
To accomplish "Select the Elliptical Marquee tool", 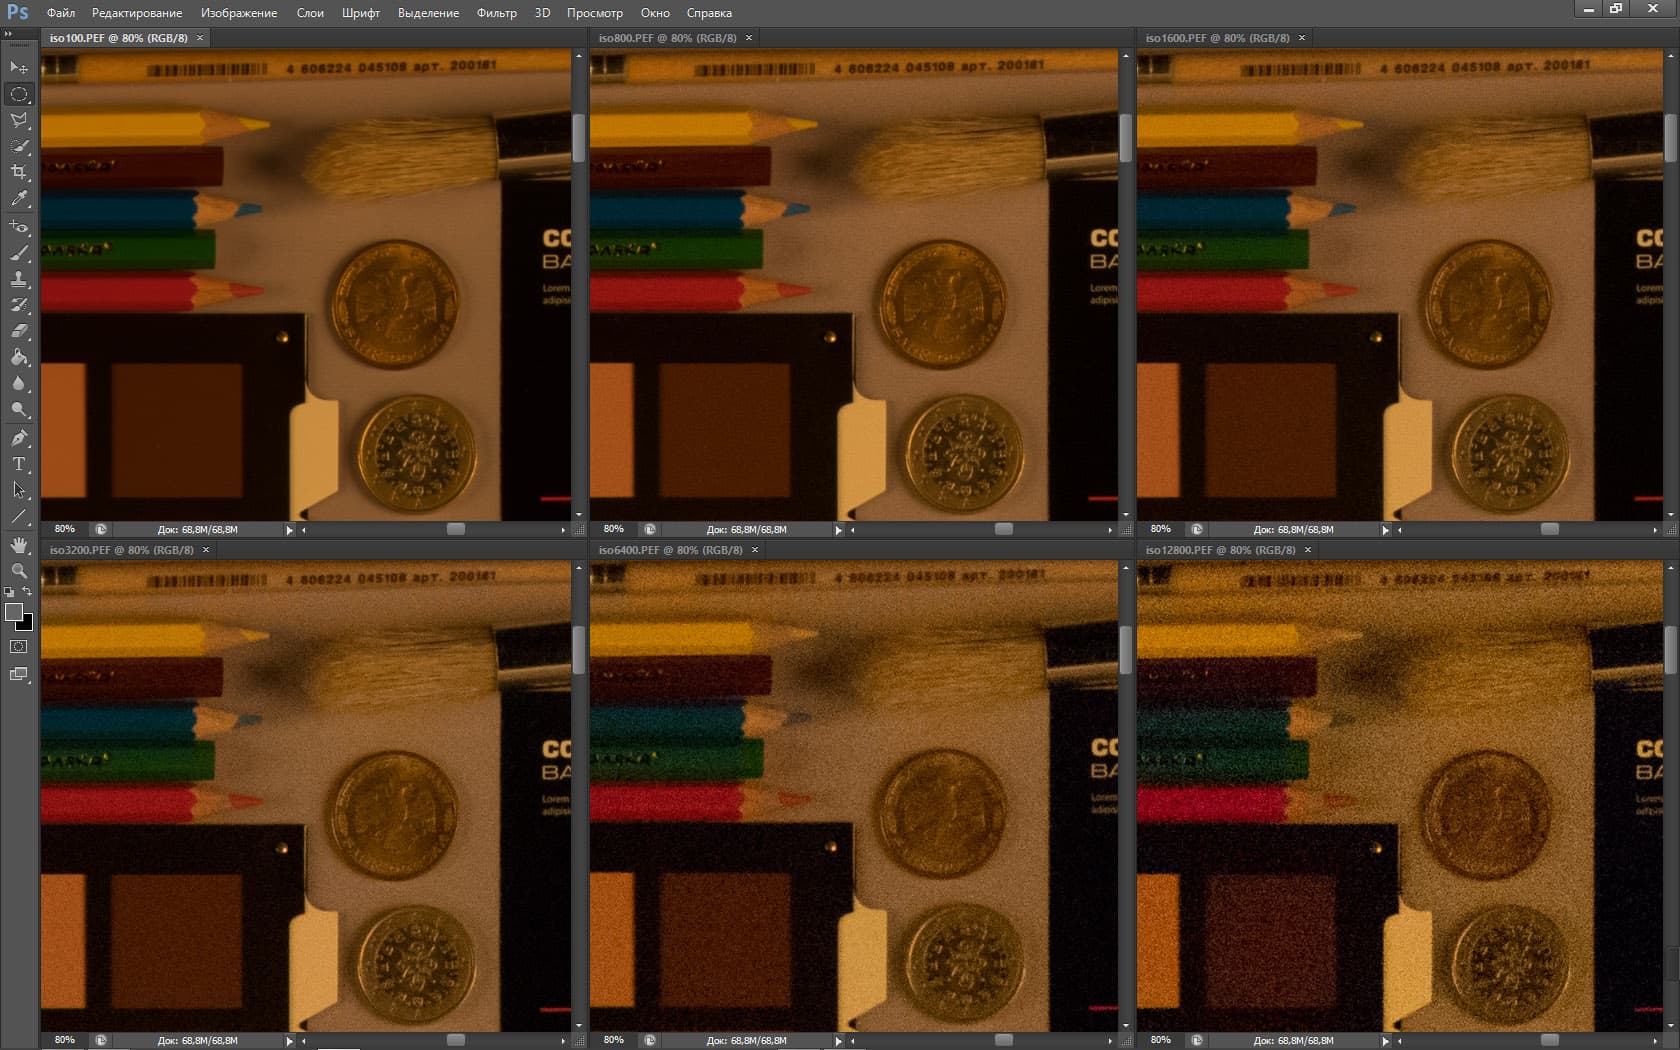I will [x=19, y=94].
